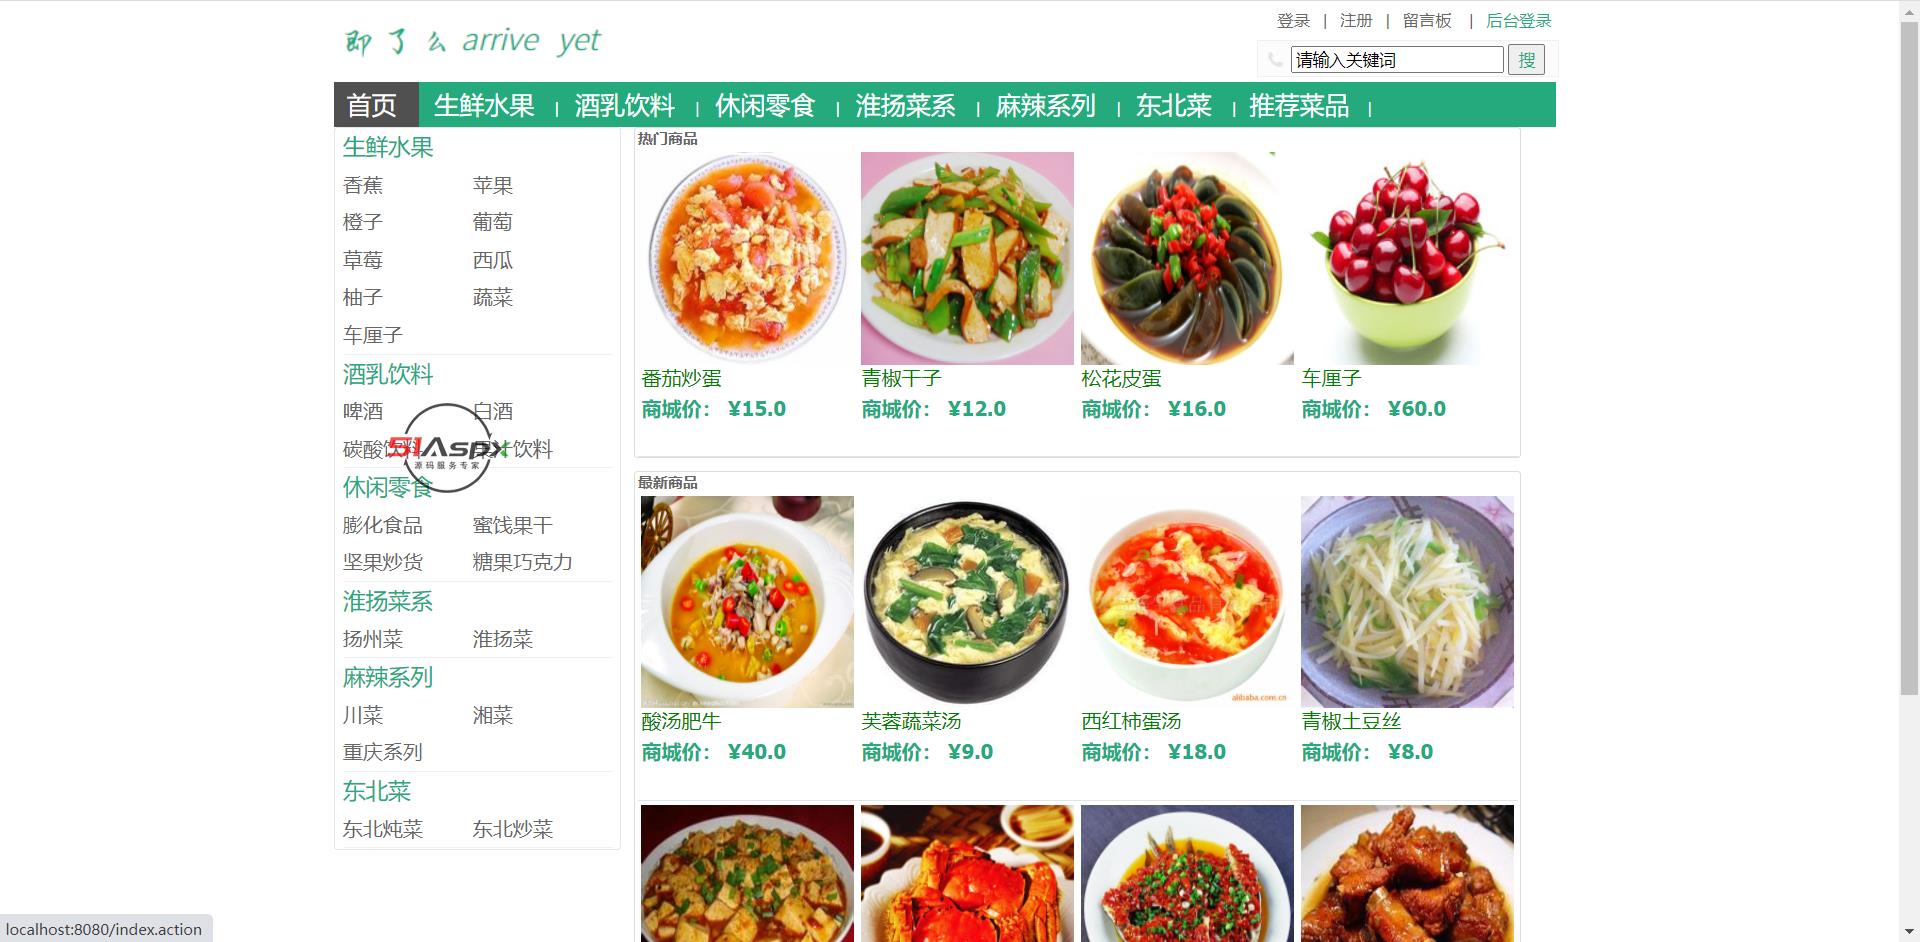Select 草莓 in the sidebar categories

[x=363, y=260]
